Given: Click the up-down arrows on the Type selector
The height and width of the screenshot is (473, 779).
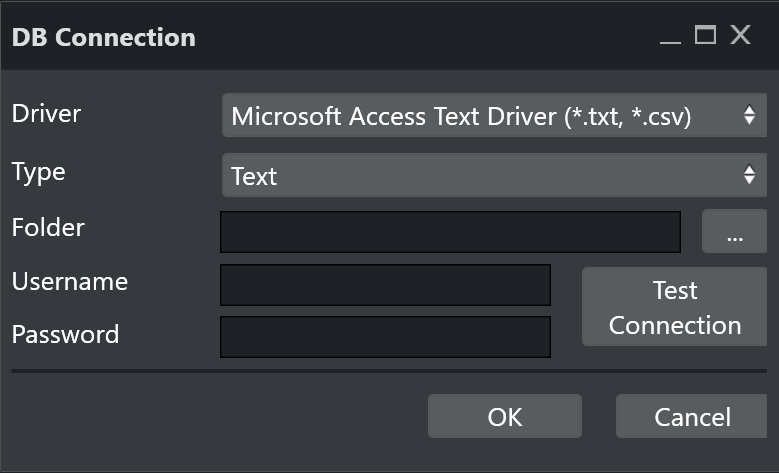Looking at the screenshot, I should click(749, 176).
